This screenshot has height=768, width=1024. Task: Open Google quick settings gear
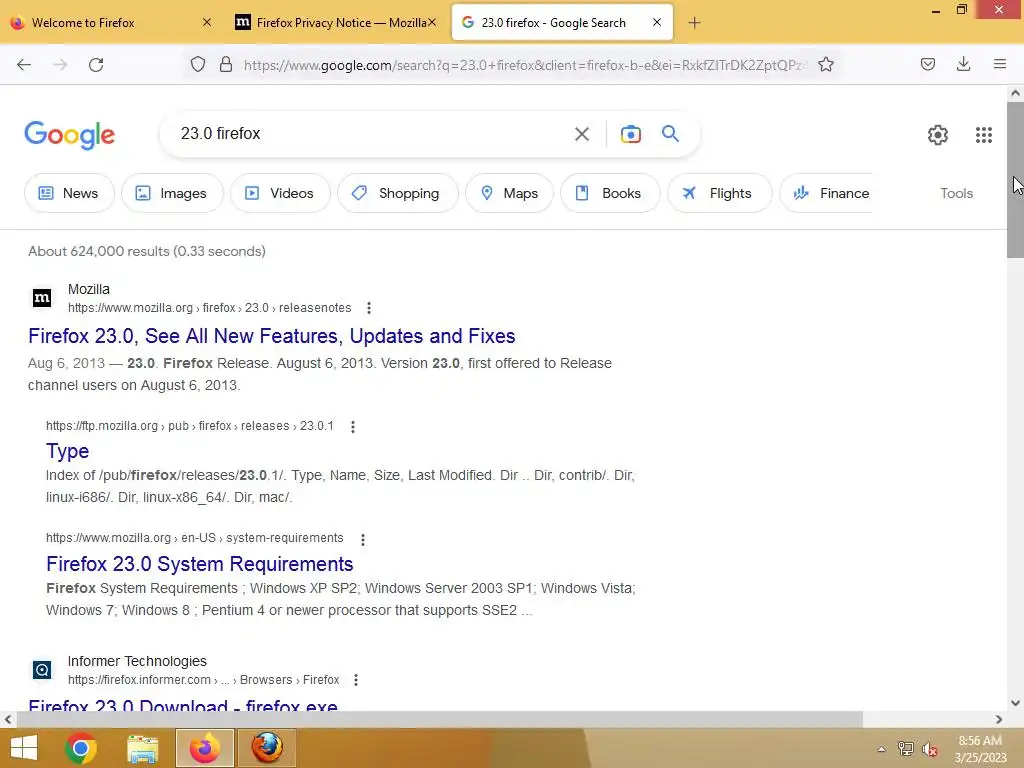pyautogui.click(x=938, y=135)
